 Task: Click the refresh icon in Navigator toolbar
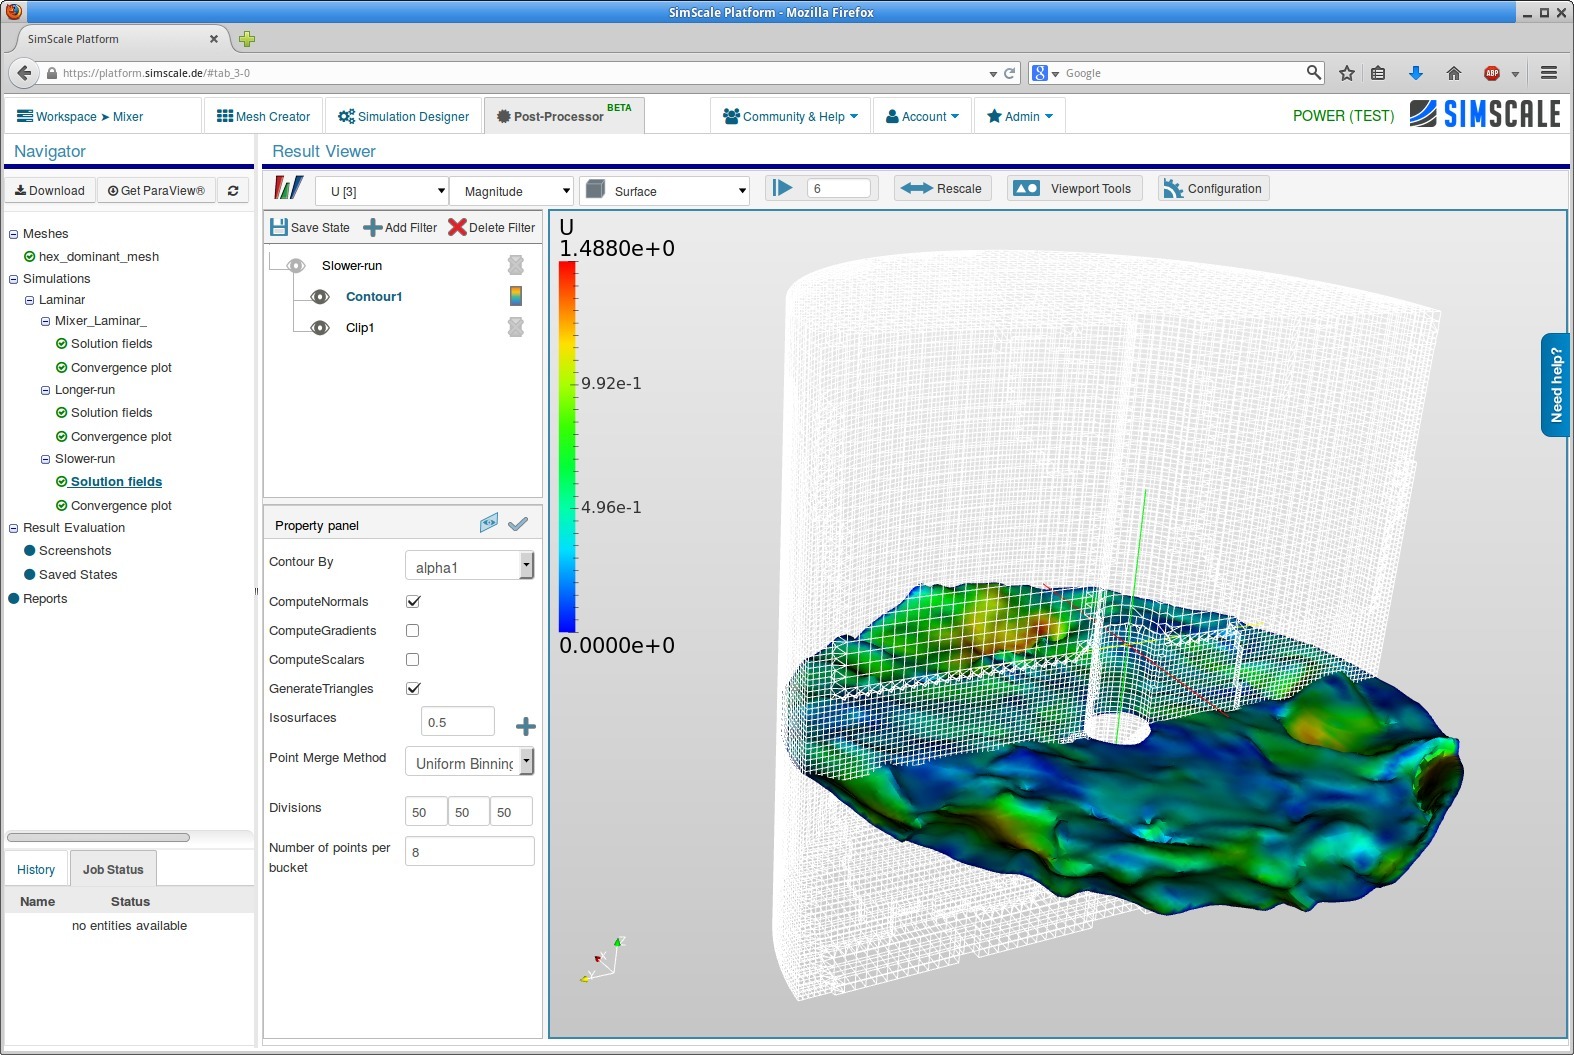(233, 191)
